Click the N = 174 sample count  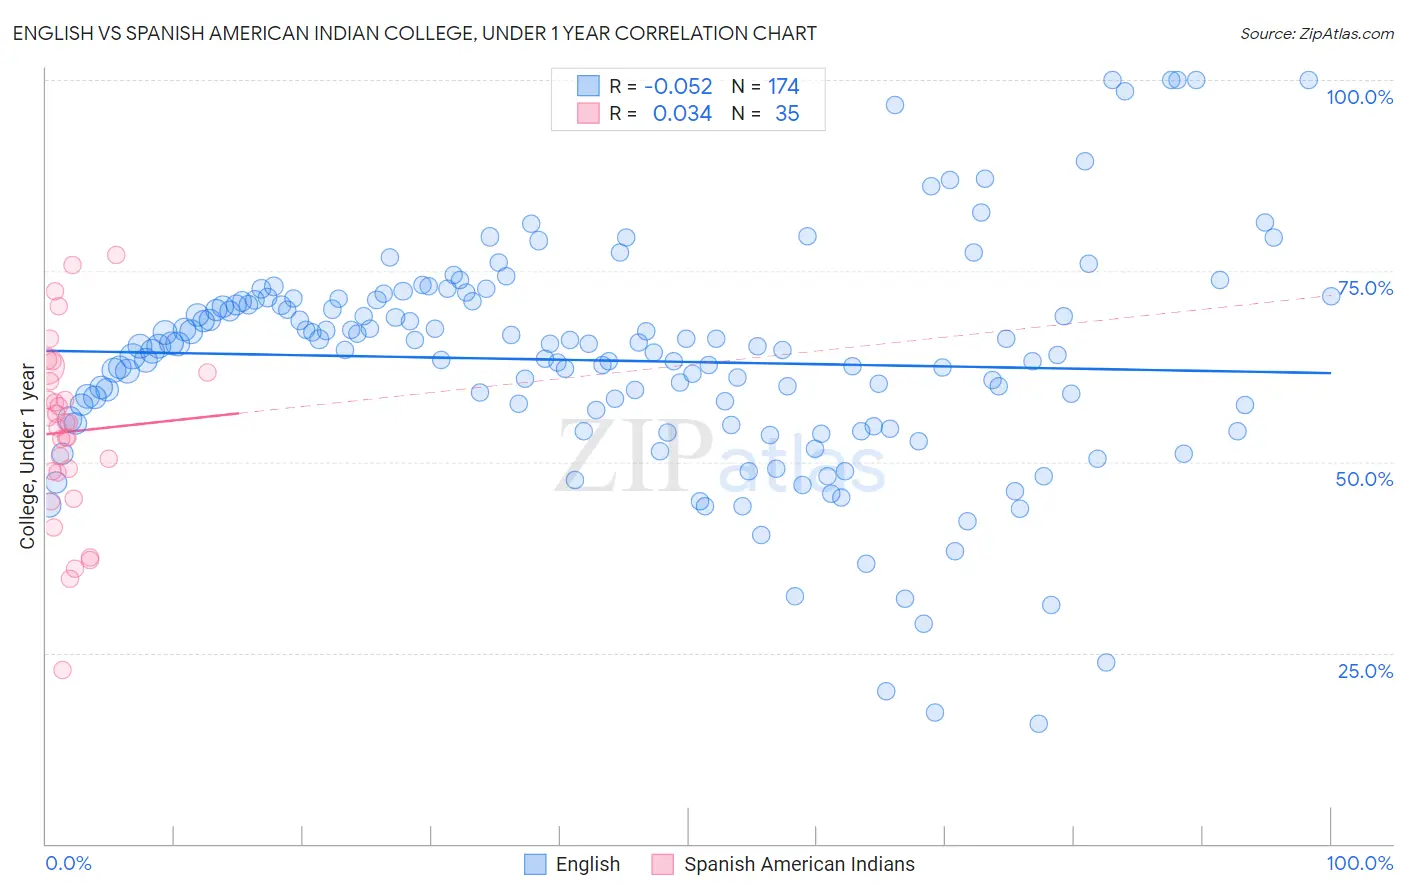click(x=765, y=86)
